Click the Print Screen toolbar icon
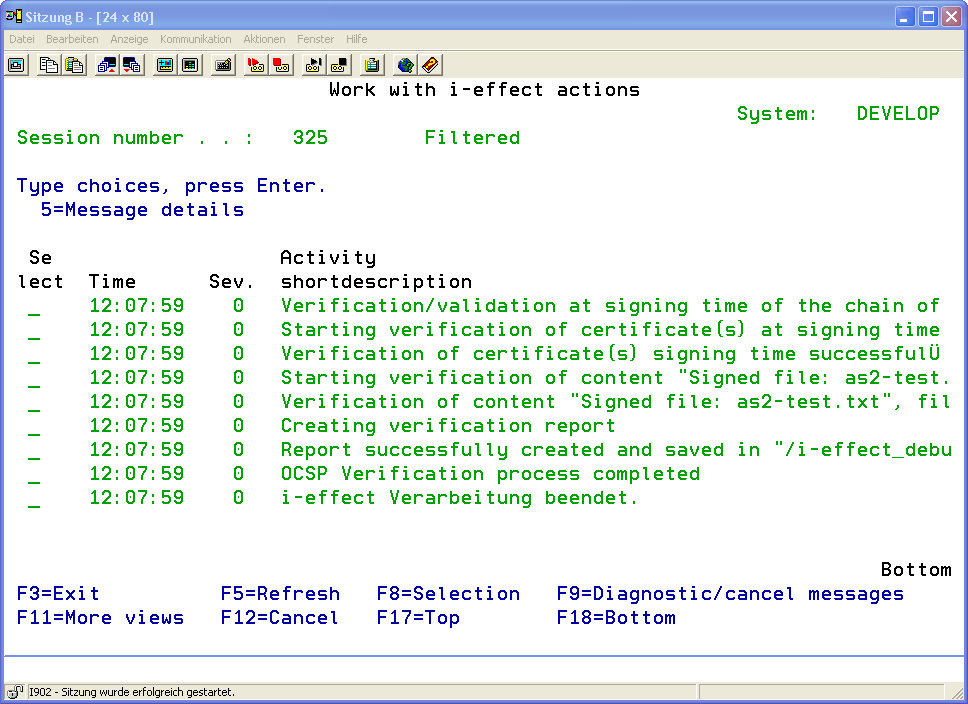968x704 pixels. [x=16, y=65]
